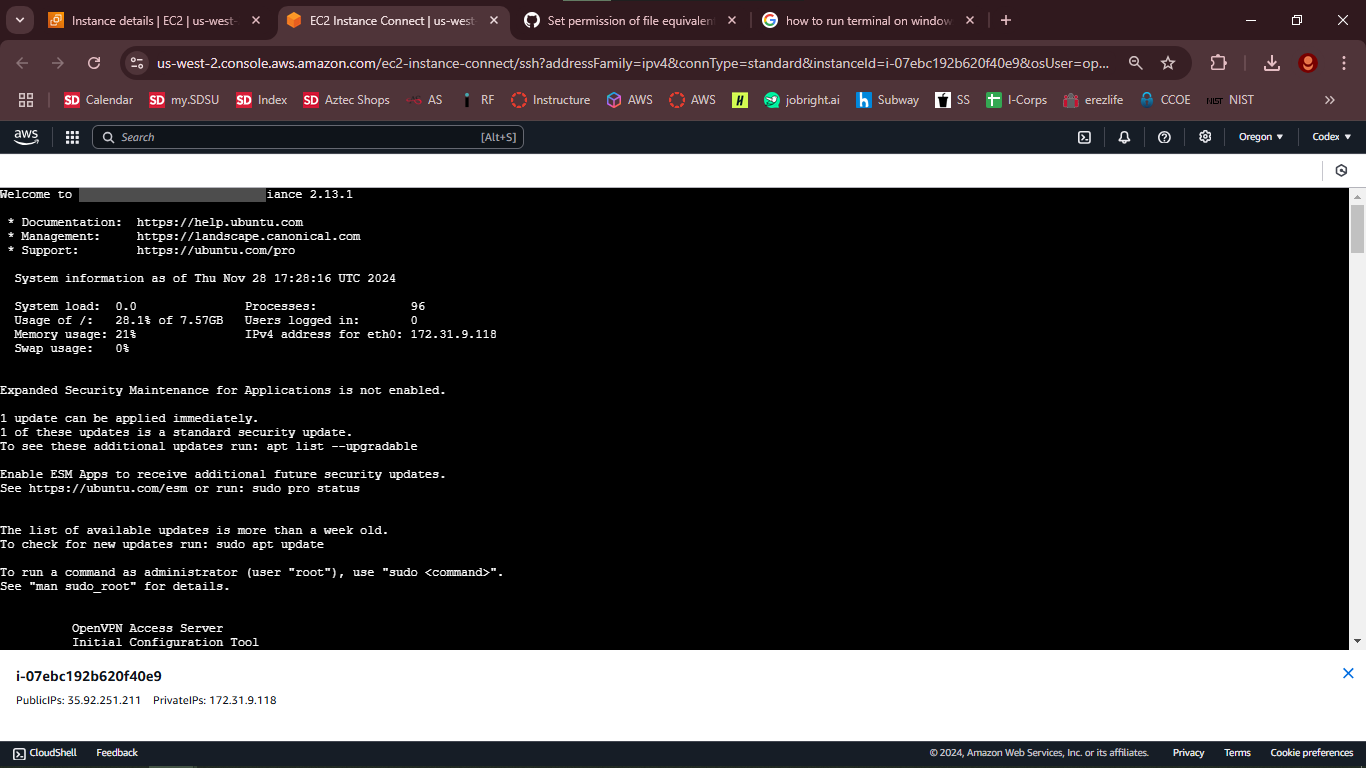
Task: Open the AWS services grid menu
Action: click(71, 136)
